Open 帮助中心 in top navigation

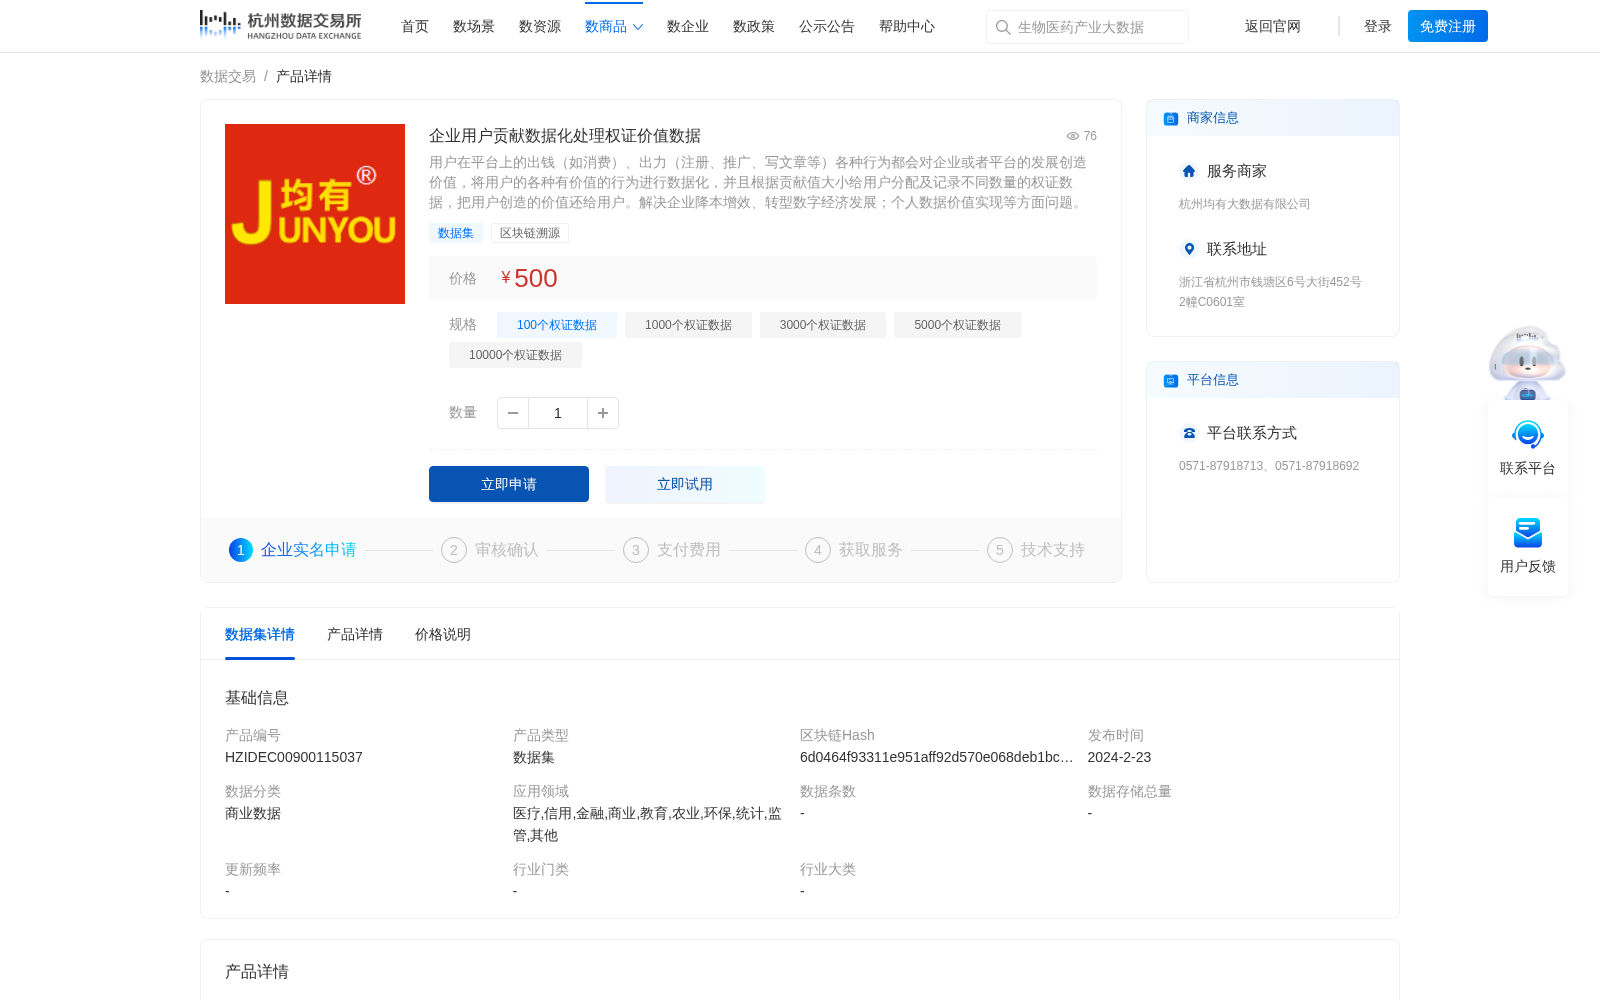(x=907, y=27)
